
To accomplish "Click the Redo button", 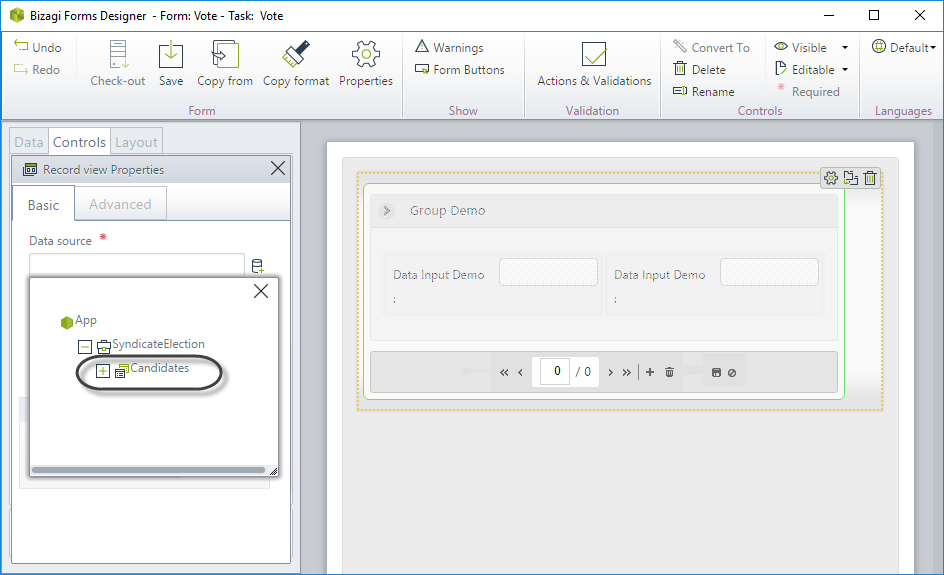I will coord(37,70).
